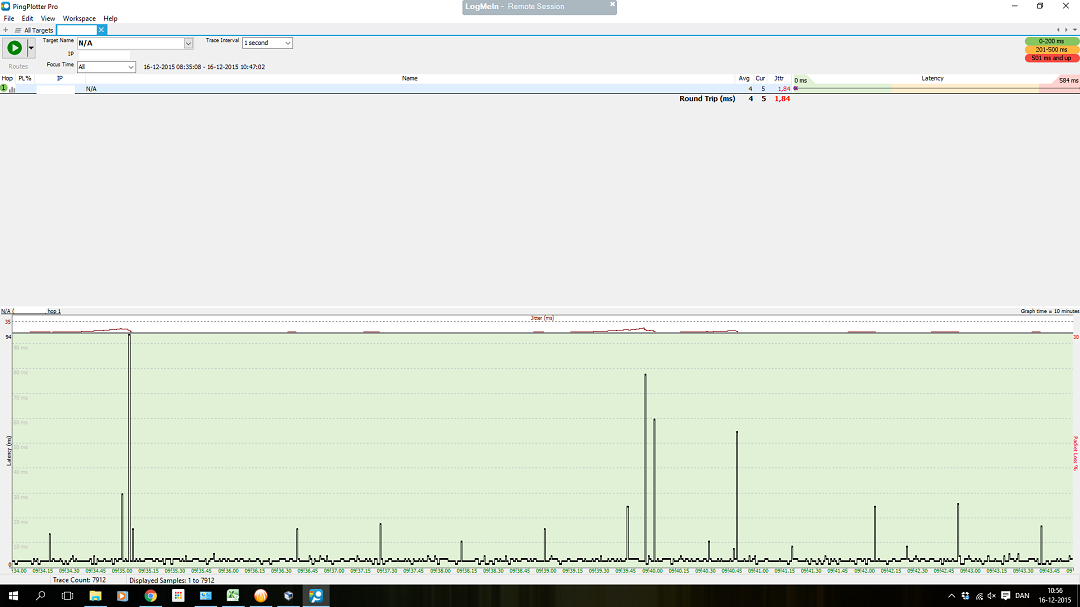Expand the Trace Interval dropdown
Screen dimensions: 1080x607
[x=287, y=43]
